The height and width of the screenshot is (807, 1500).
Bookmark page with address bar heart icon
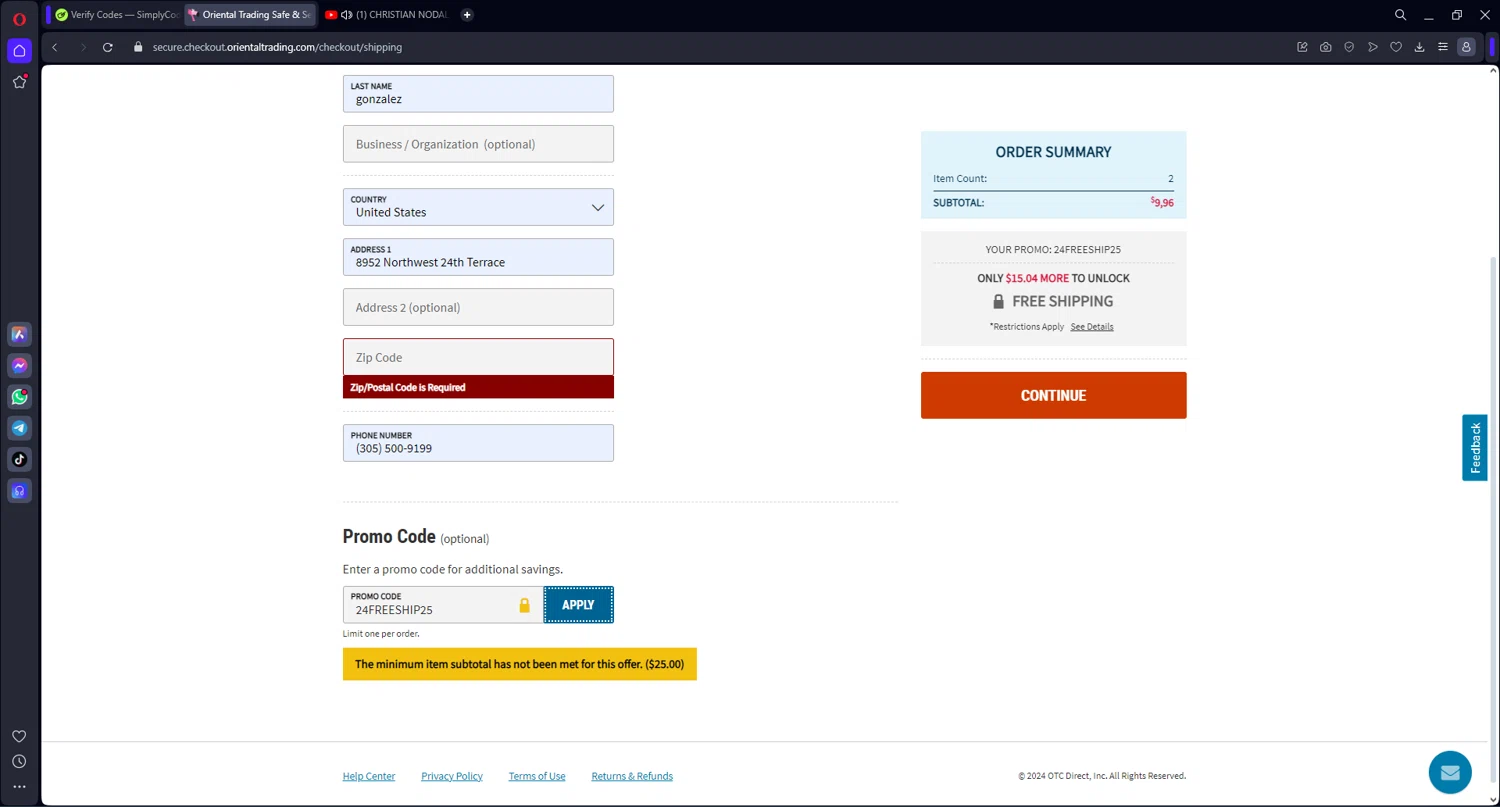tap(1396, 47)
